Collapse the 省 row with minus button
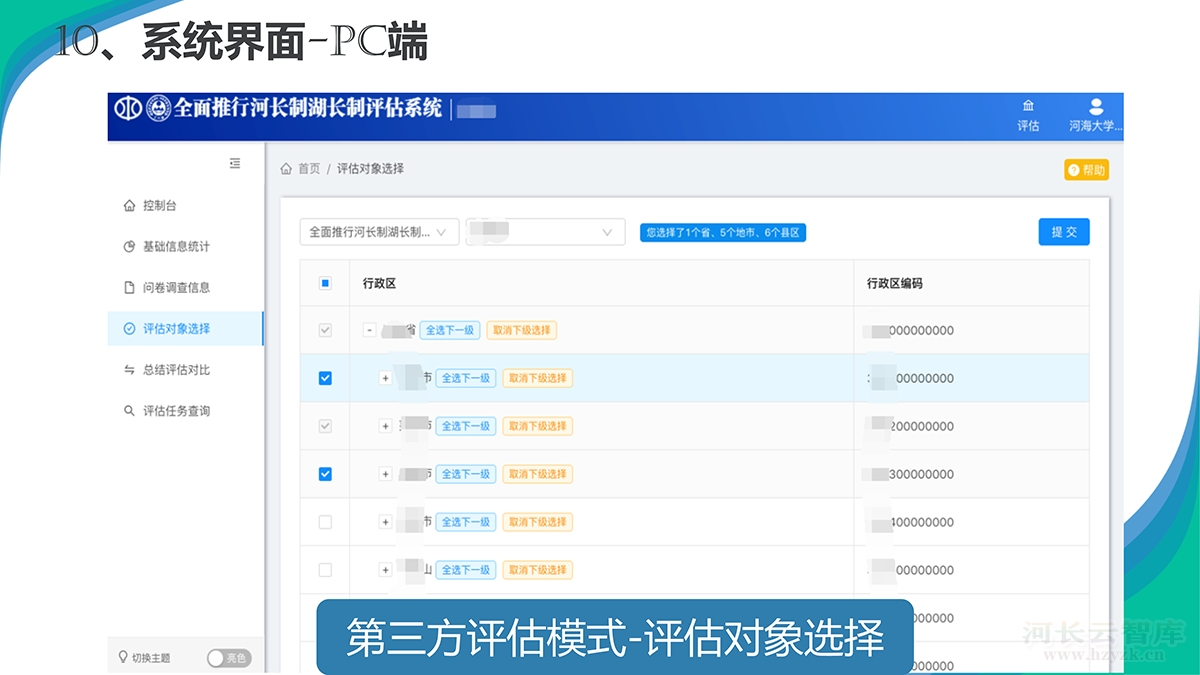Image resolution: width=1200 pixels, height=675 pixels. [370, 330]
